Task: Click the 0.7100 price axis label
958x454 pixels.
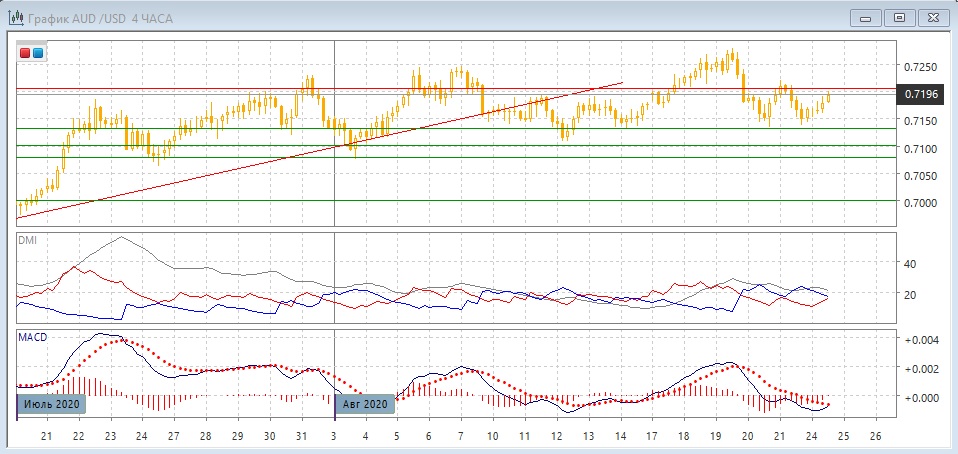Action: pos(920,148)
